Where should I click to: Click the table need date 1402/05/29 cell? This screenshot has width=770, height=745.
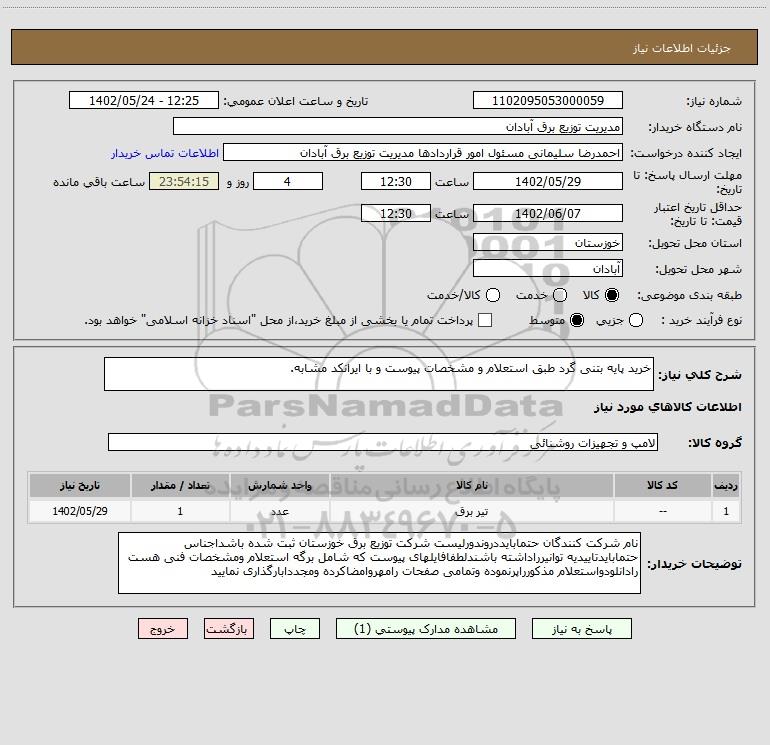[80, 511]
